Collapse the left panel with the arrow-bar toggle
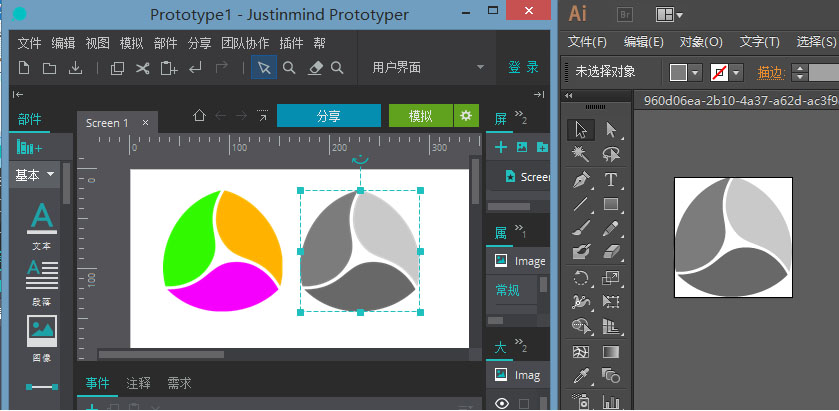The width and height of the screenshot is (839, 411). [18, 95]
